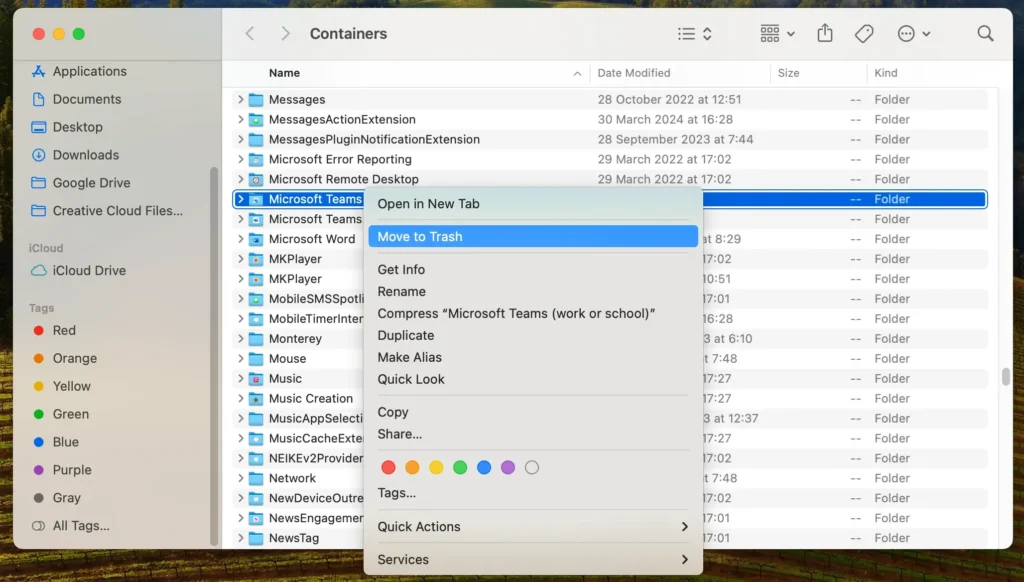Sort by Kind column header
The width and height of the screenshot is (1024, 582).
pos(886,73)
